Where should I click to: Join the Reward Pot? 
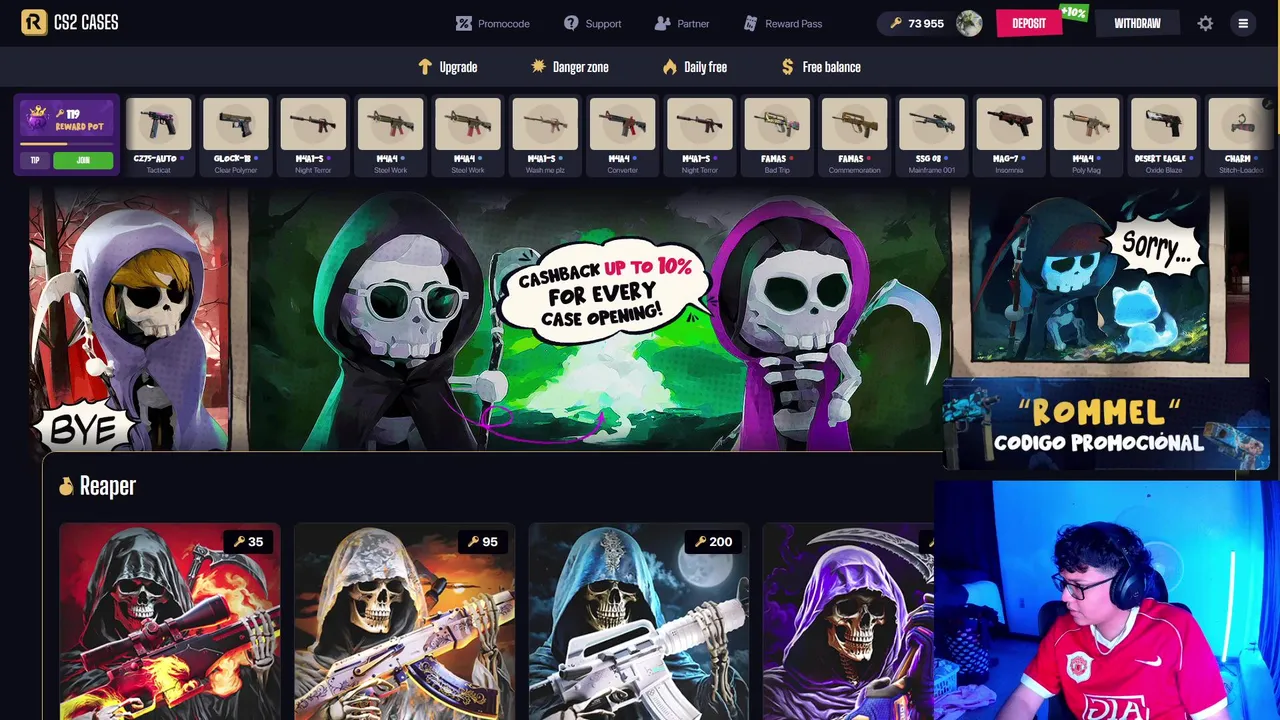pos(83,160)
